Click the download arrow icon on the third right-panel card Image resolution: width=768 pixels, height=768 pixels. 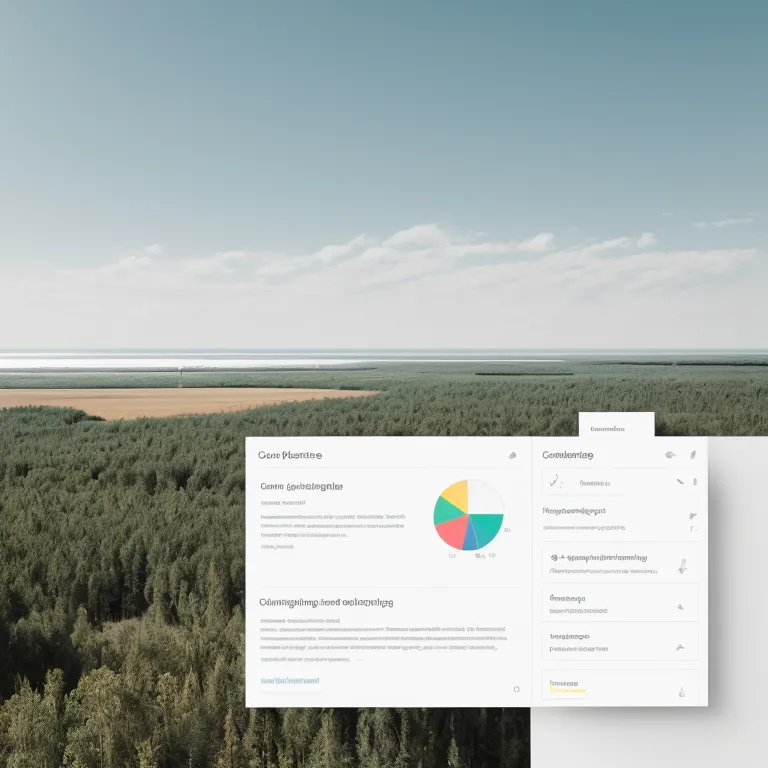[682, 565]
